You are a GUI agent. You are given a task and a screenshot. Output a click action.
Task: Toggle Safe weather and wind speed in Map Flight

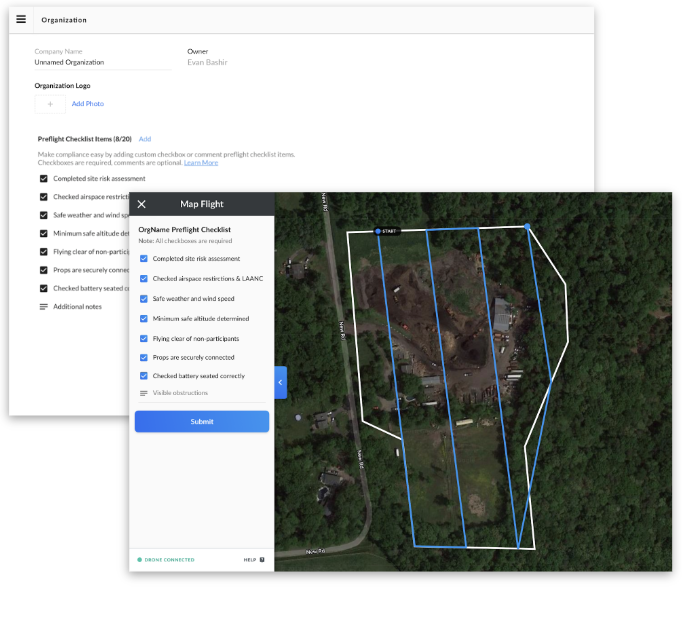coord(144,299)
